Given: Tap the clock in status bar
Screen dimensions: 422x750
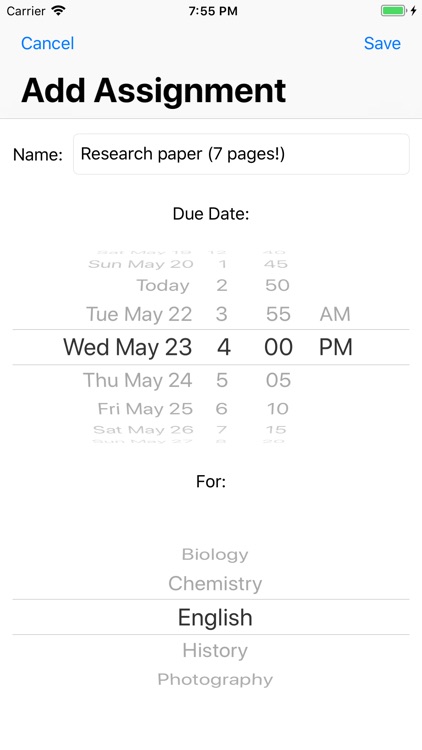Looking at the screenshot, I should click(213, 11).
